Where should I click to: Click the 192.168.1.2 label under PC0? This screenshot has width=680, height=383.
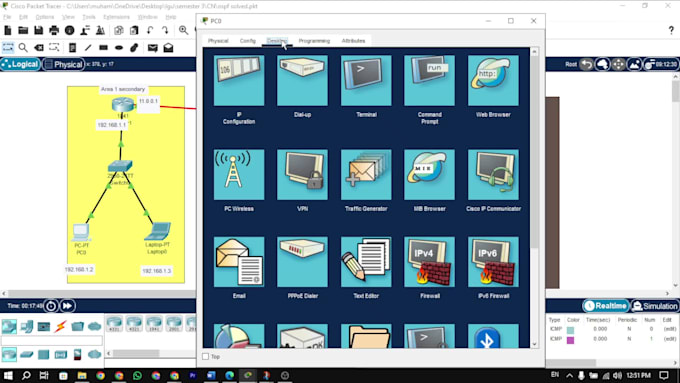click(x=79, y=269)
